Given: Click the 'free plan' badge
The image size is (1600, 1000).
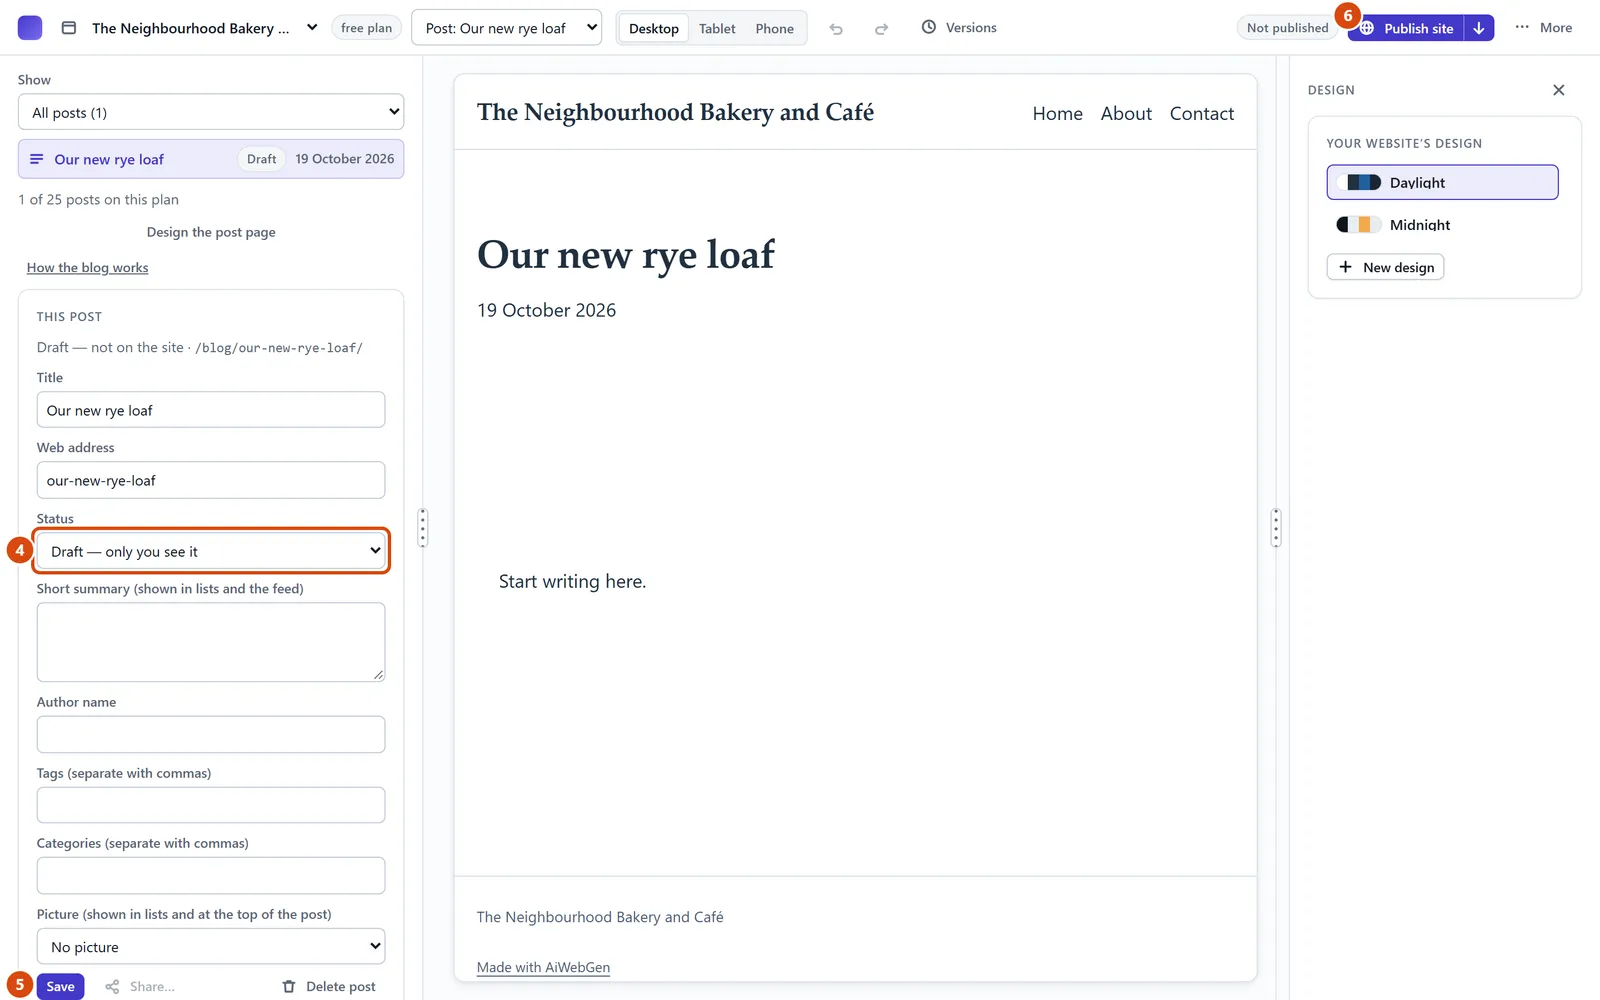Looking at the screenshot, I should coord(366,28).
